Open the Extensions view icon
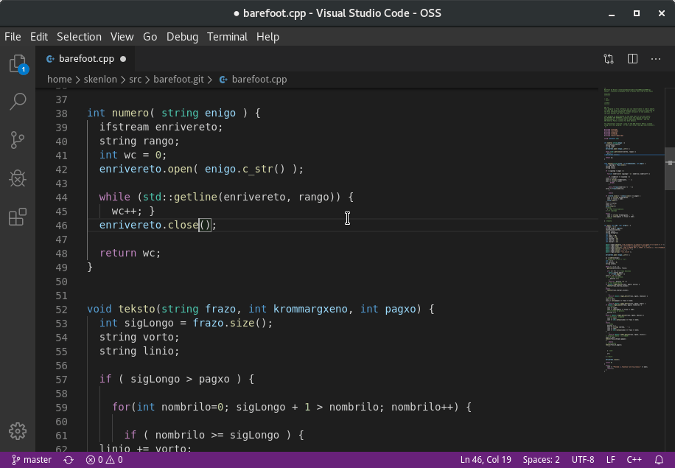 [x=17, y=217]
